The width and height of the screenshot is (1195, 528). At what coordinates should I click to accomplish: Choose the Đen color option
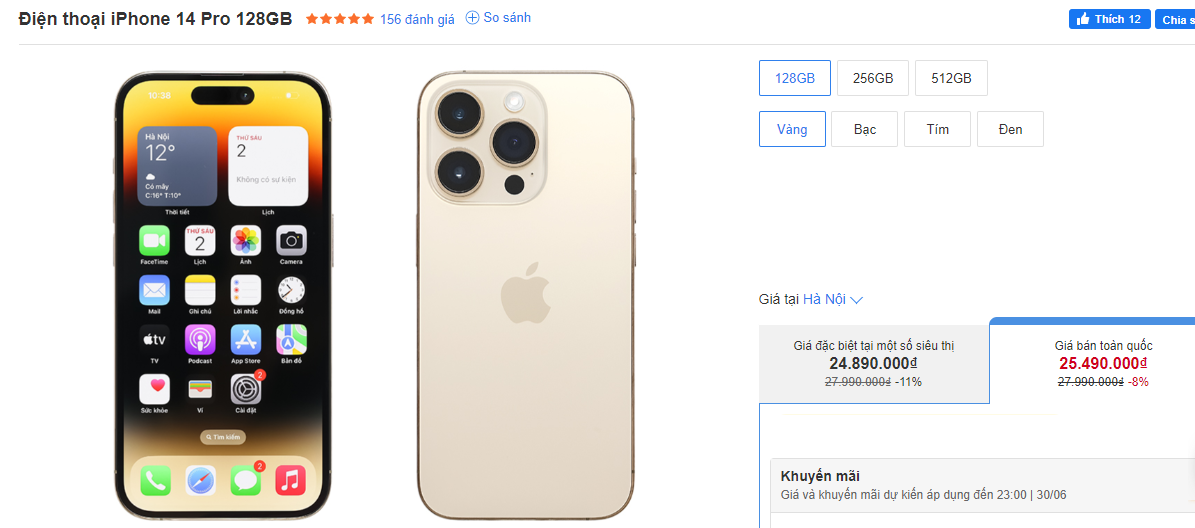pos(1010,129)
